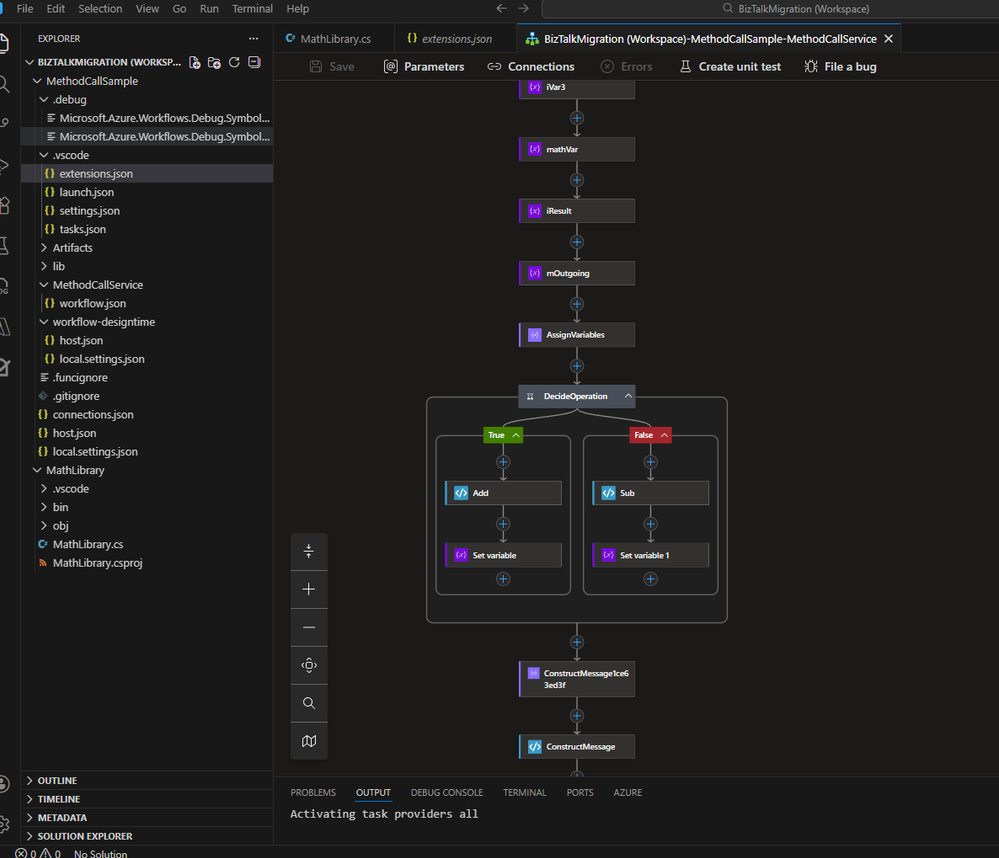
Task: Collapse the DecideOperation condition node
Action: 628,396
